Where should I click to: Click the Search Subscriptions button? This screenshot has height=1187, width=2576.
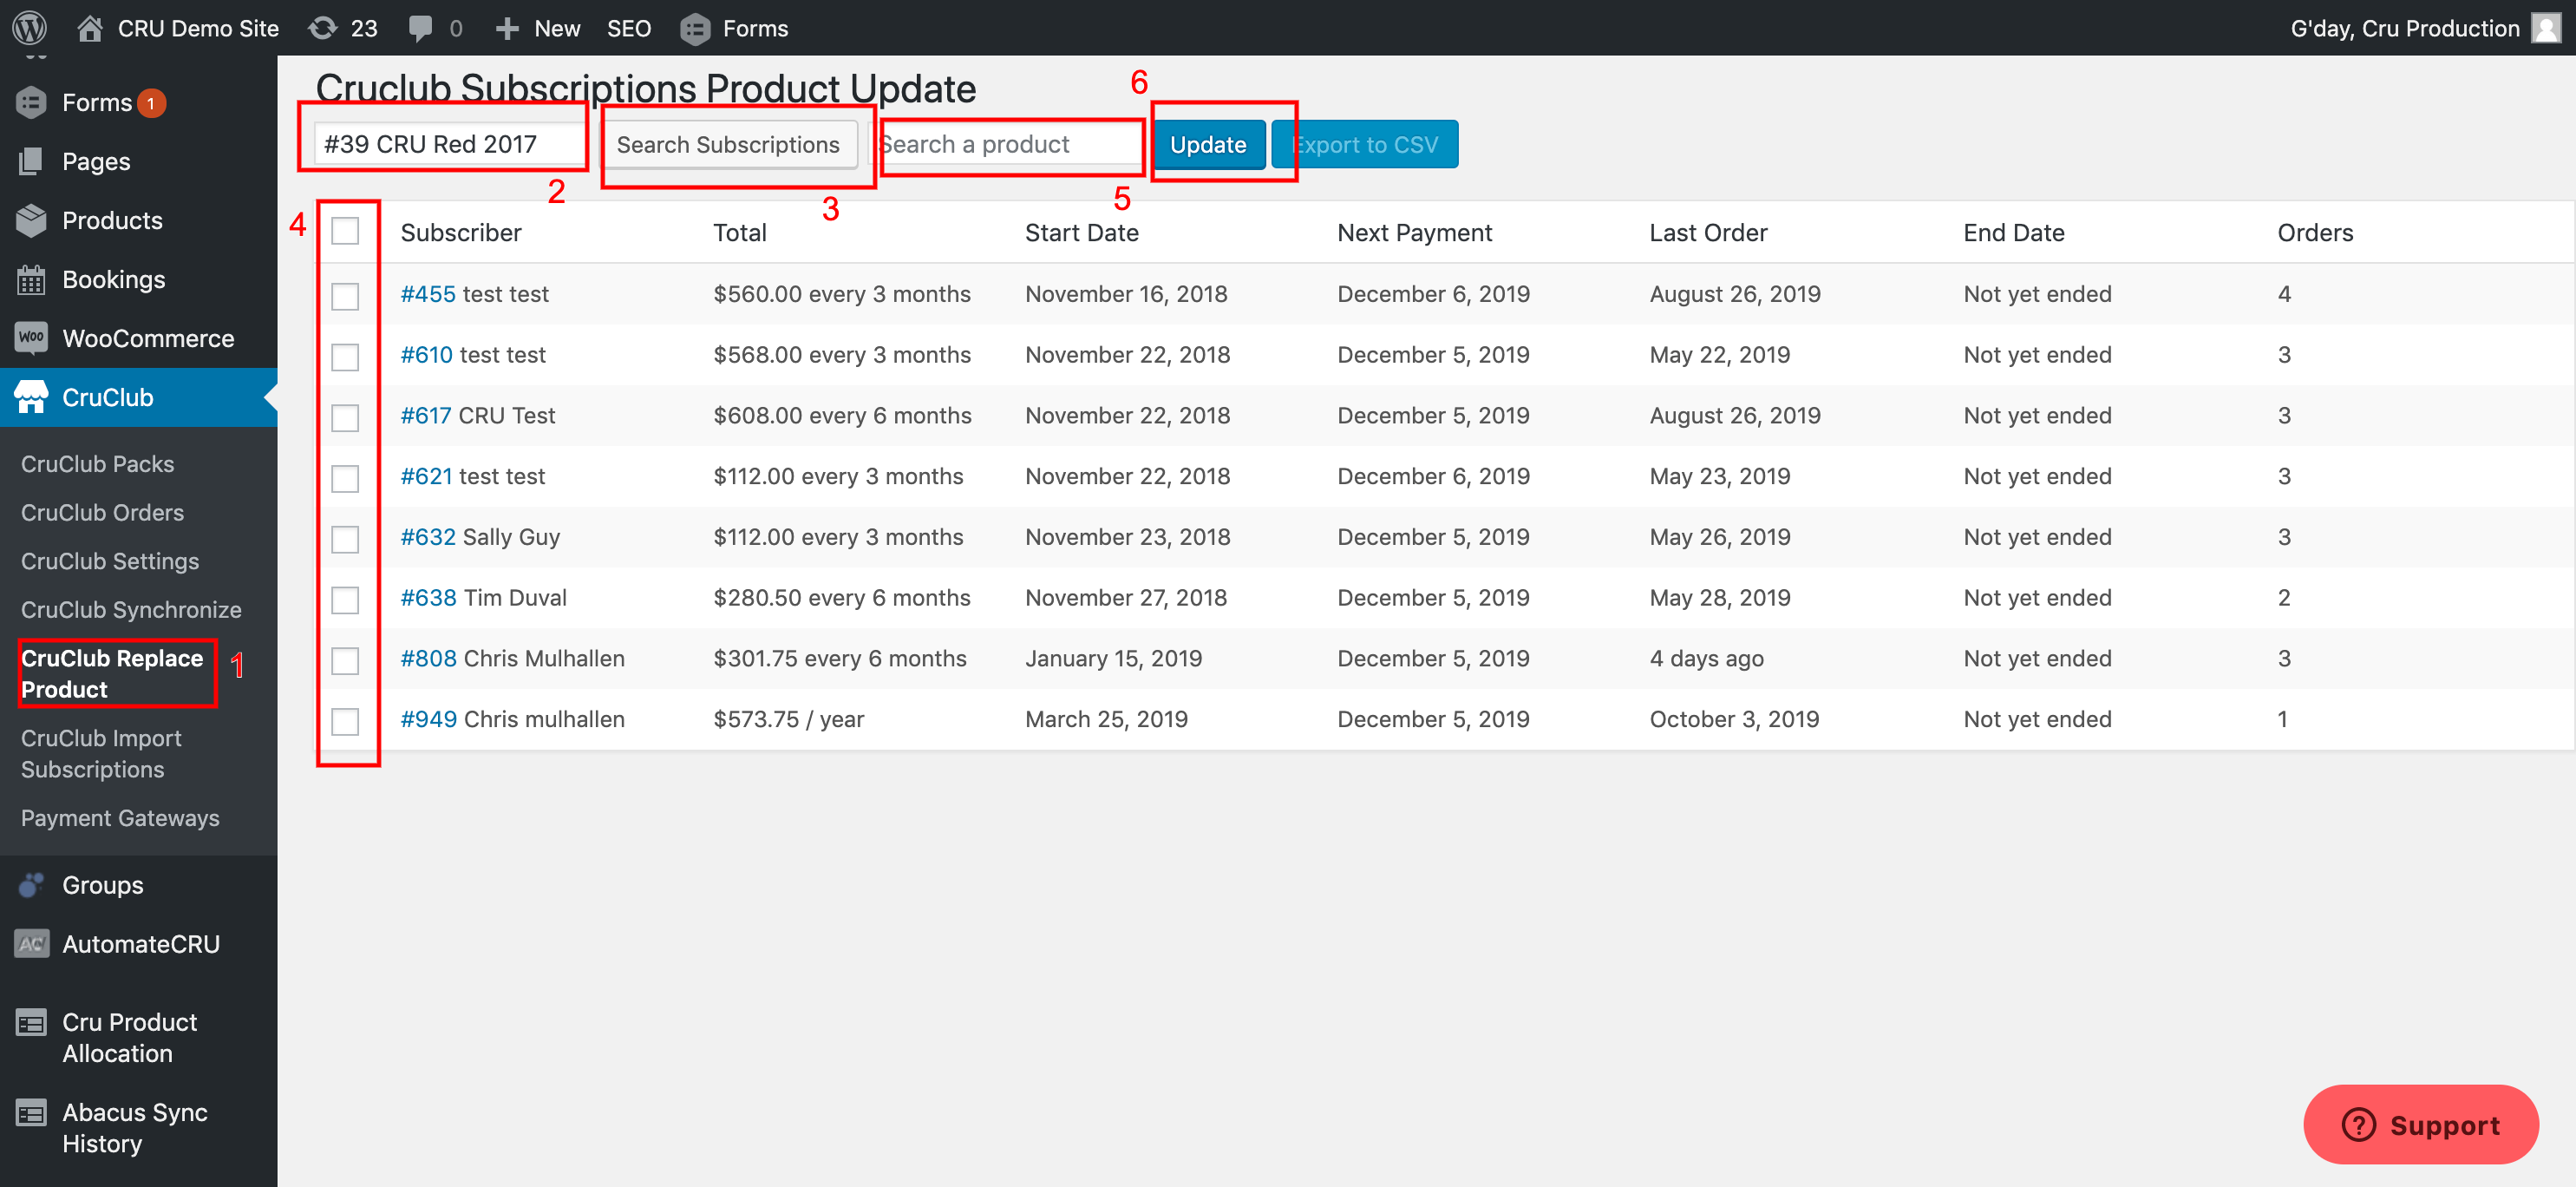click(728, 144)
